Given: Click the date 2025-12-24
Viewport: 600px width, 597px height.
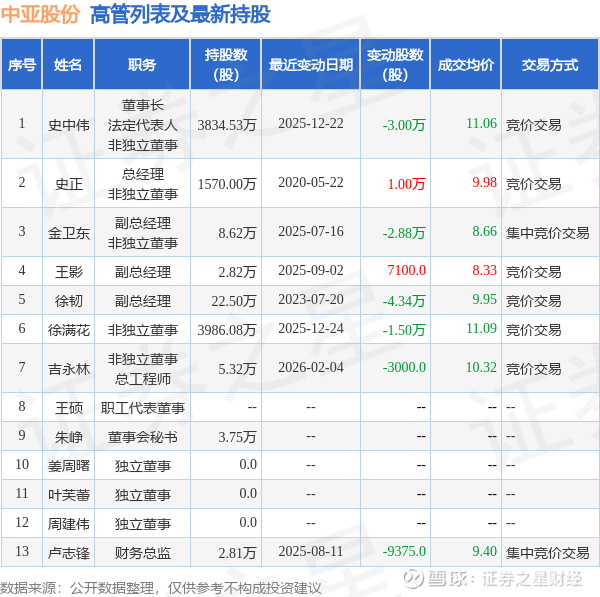Looking at the screenshot, I should point(311,328).
